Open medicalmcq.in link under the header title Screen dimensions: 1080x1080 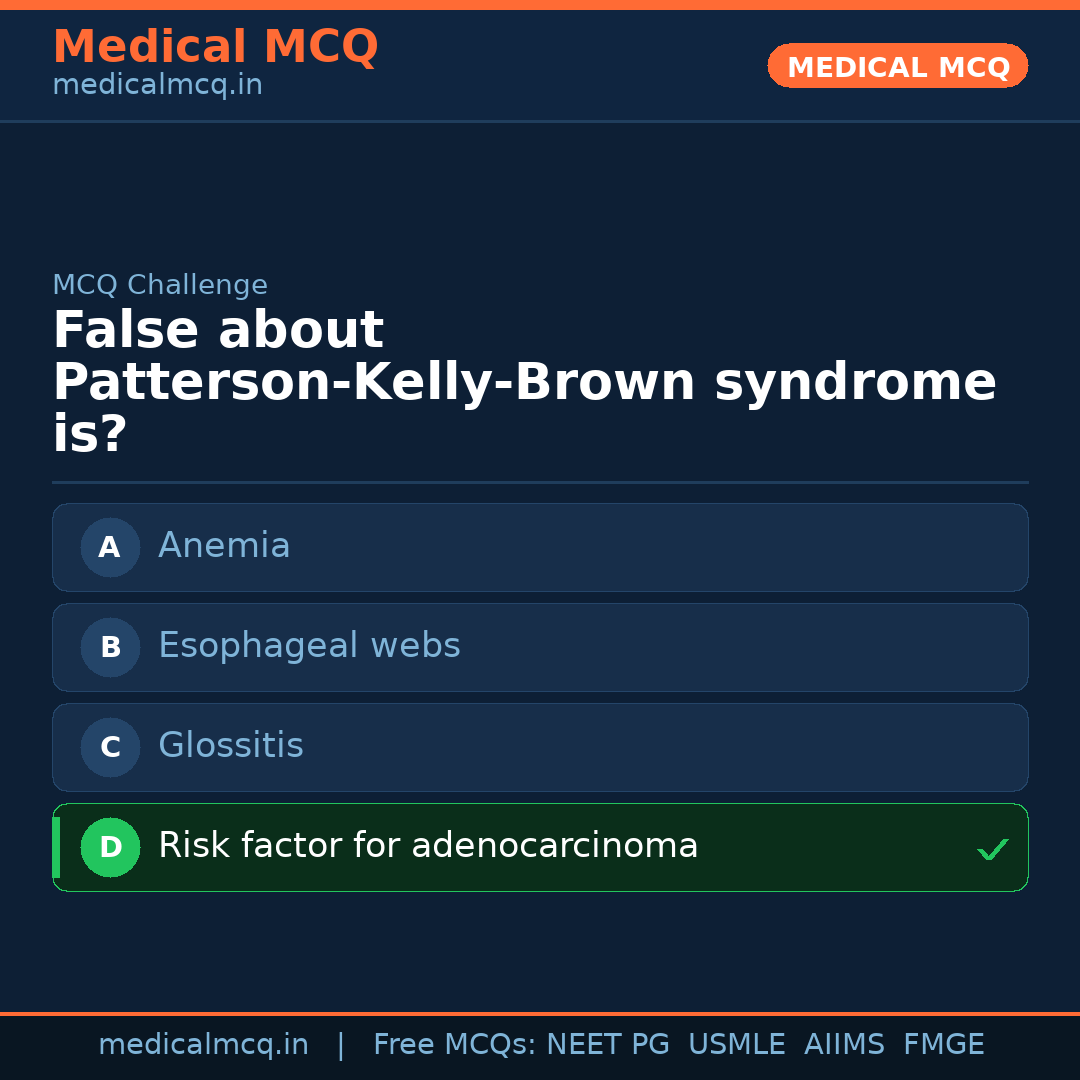pos(157,86)
